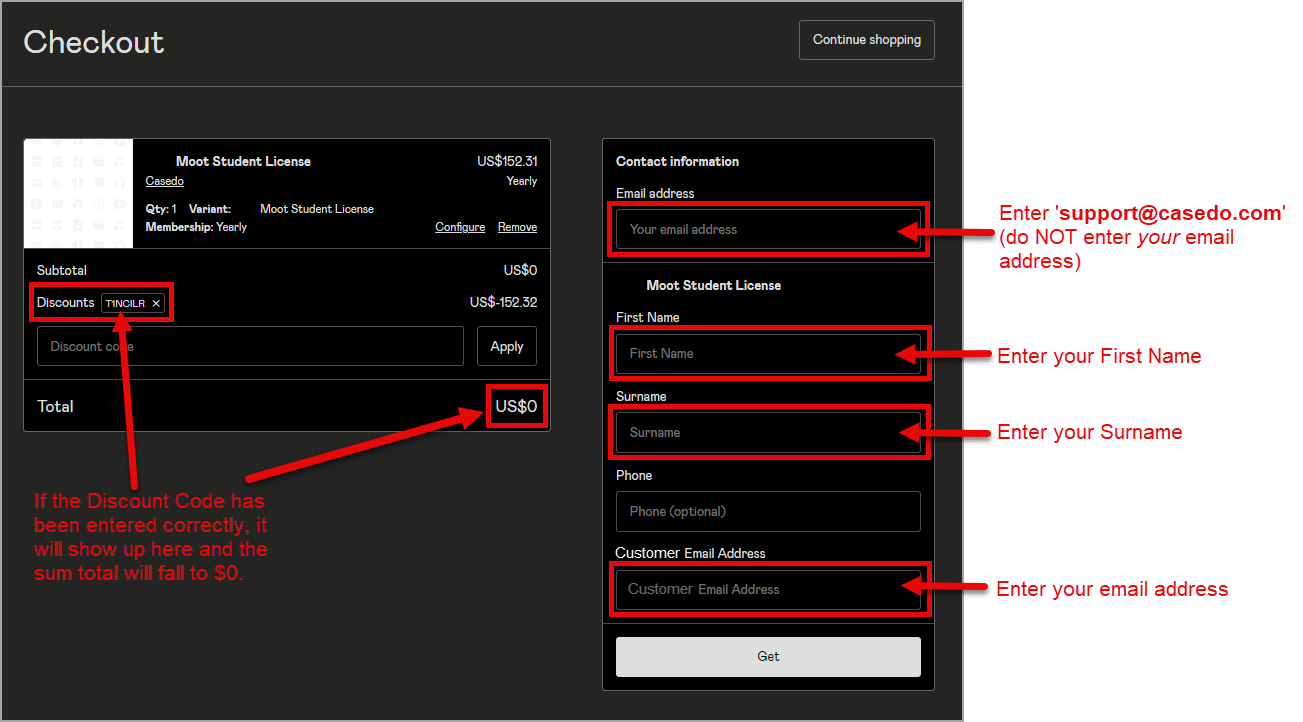Screen dimensions: 1303x722
Task: Click the Subtotal label
Action: (x=62, y=270)
